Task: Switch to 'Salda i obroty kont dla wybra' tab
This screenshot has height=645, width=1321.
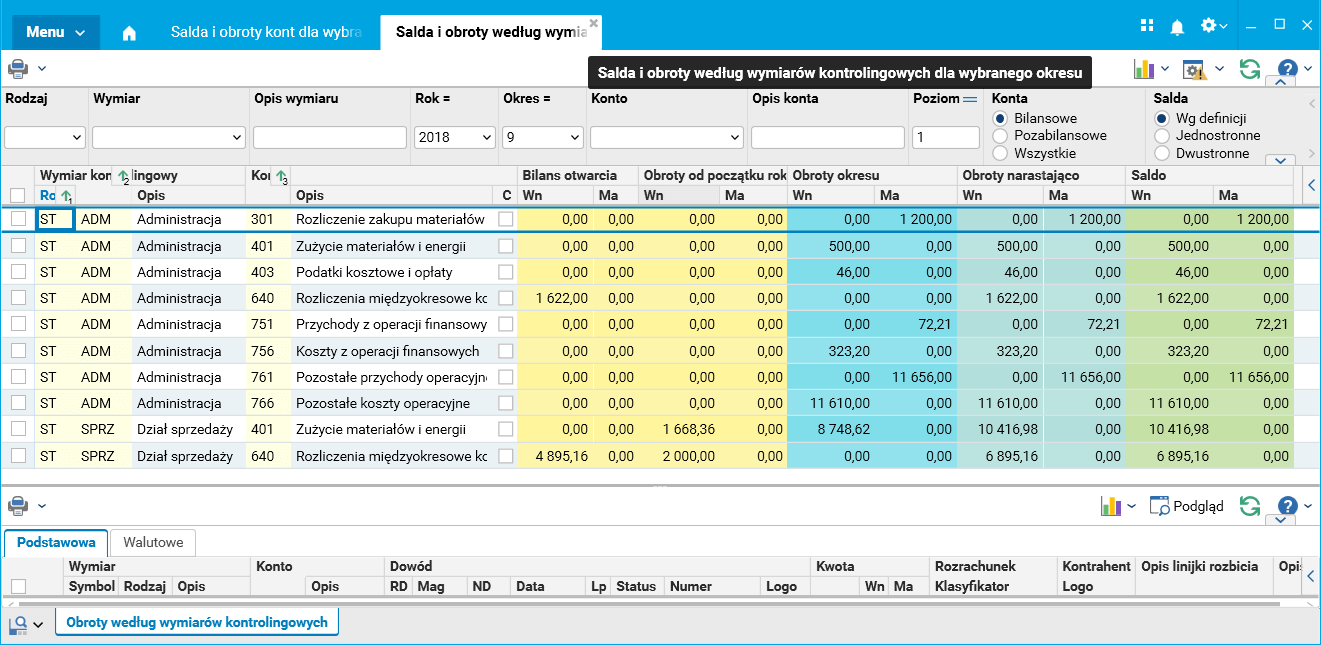Action: 265,33
